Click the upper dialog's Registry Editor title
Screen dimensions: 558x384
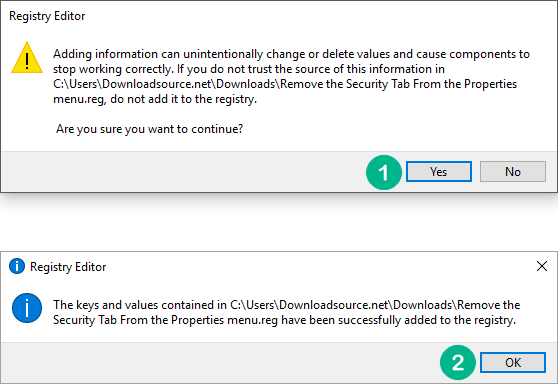coord(47,16)
